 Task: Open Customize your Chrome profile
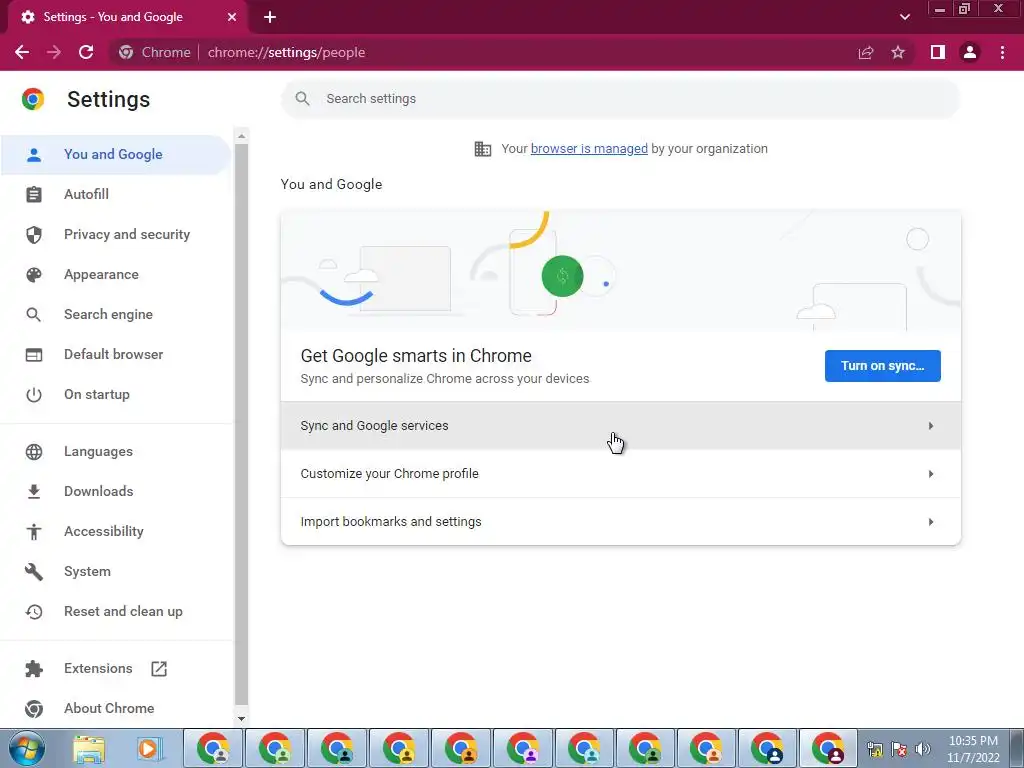(x=620, y=474)
